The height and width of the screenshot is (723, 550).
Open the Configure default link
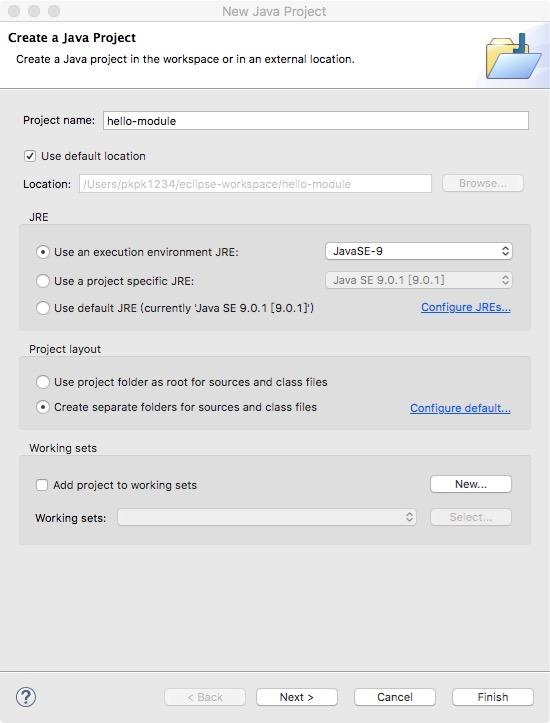point(460,408)
